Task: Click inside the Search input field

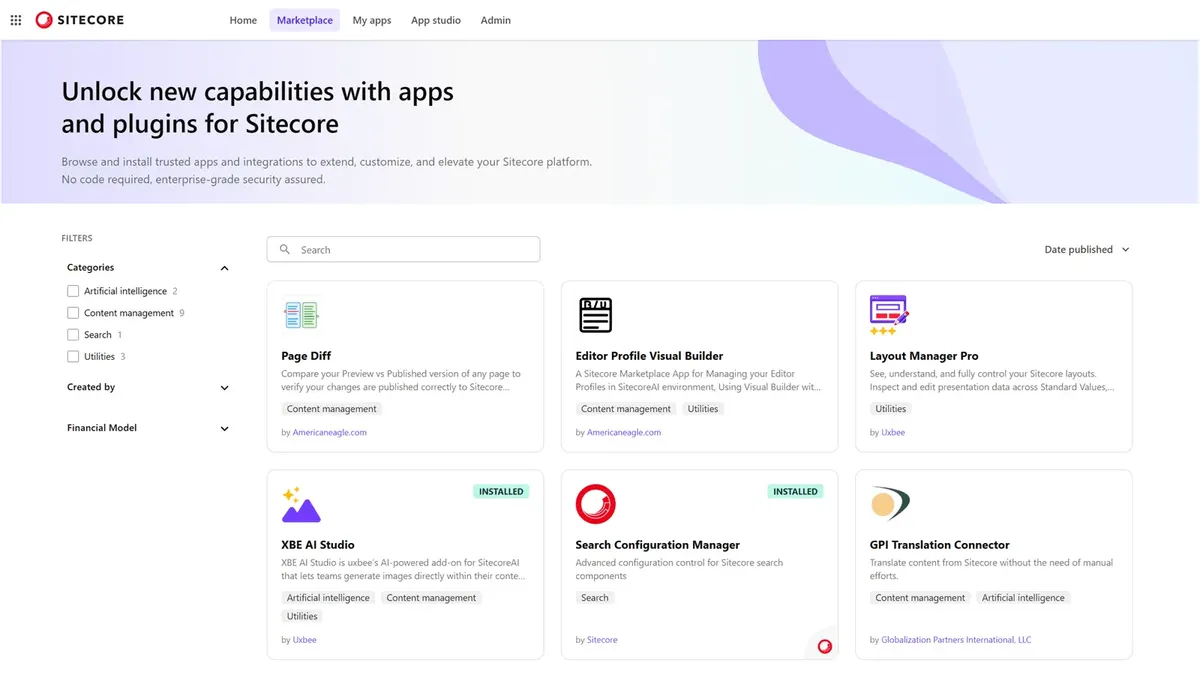Action: (x=403, y=249)
